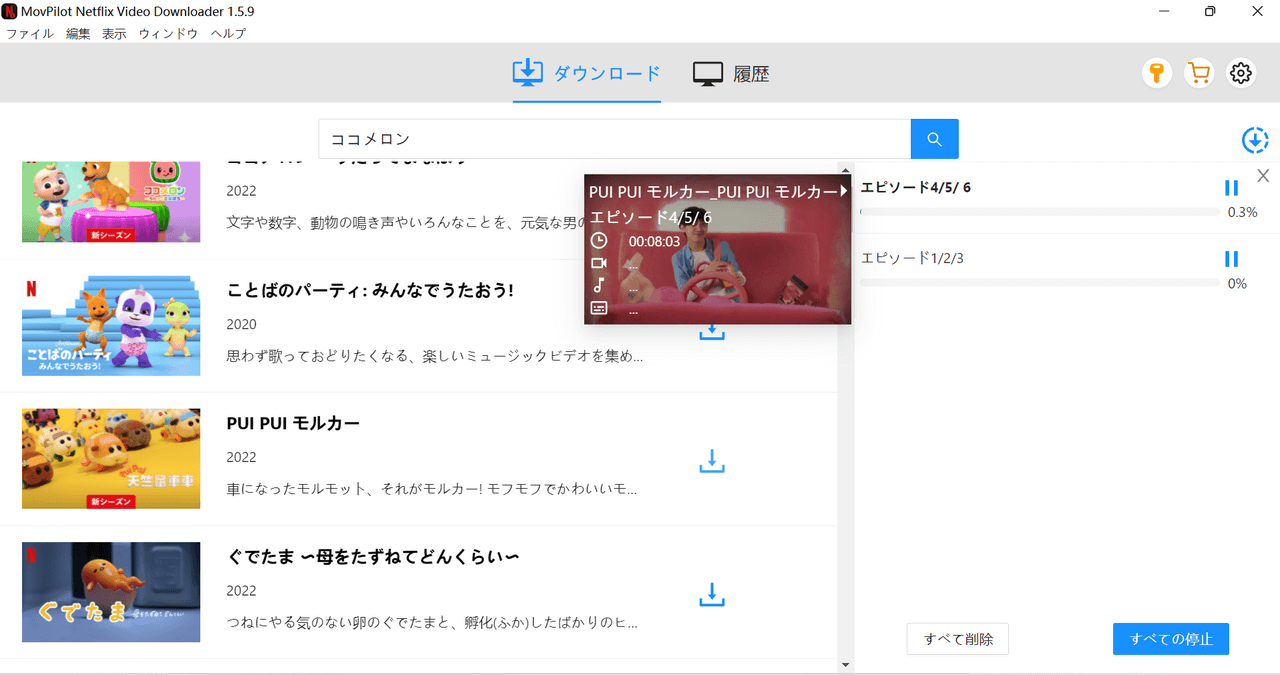Click the duration 00:08:03 in preview popup
1280x675 pixels.
[654, 241]
